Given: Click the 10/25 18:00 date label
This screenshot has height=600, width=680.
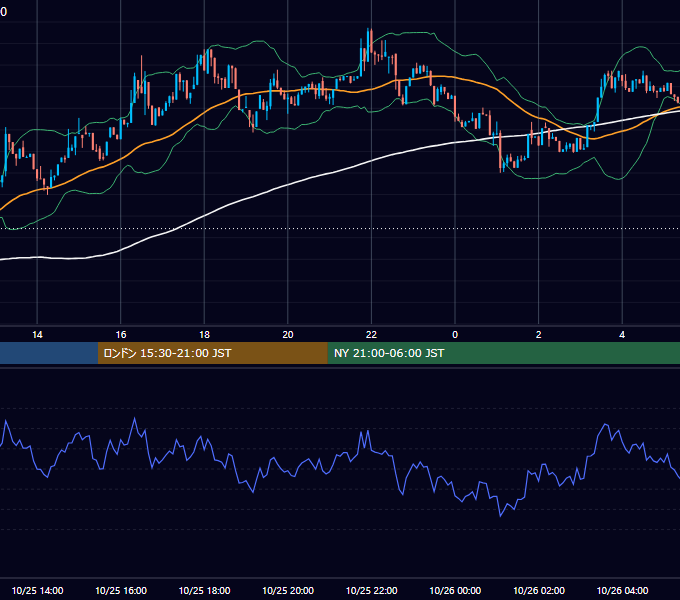Looking at the screenshot, I should [204, 590].
